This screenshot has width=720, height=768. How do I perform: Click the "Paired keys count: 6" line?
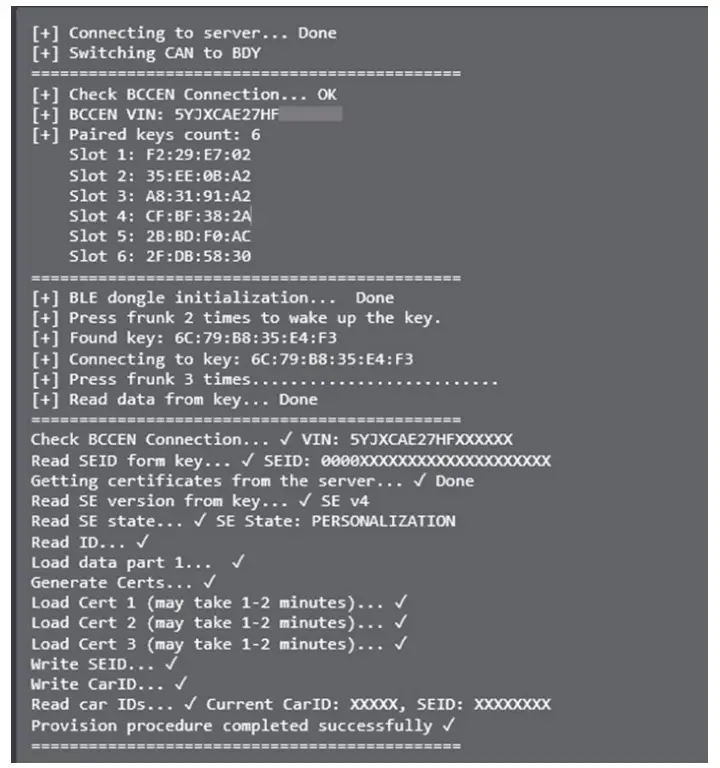146,135
